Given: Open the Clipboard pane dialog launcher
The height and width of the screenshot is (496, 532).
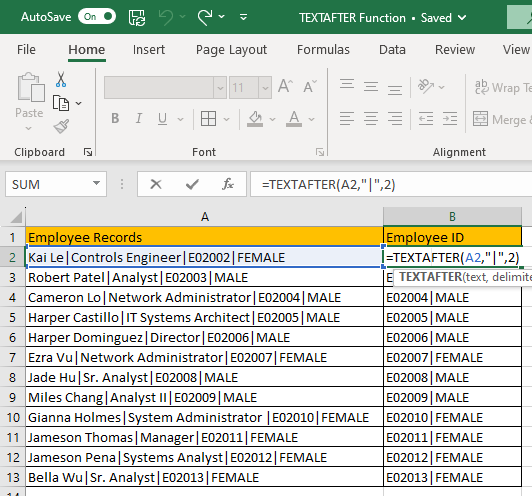Looking at the screenshot, I should (x=88, y=152).
